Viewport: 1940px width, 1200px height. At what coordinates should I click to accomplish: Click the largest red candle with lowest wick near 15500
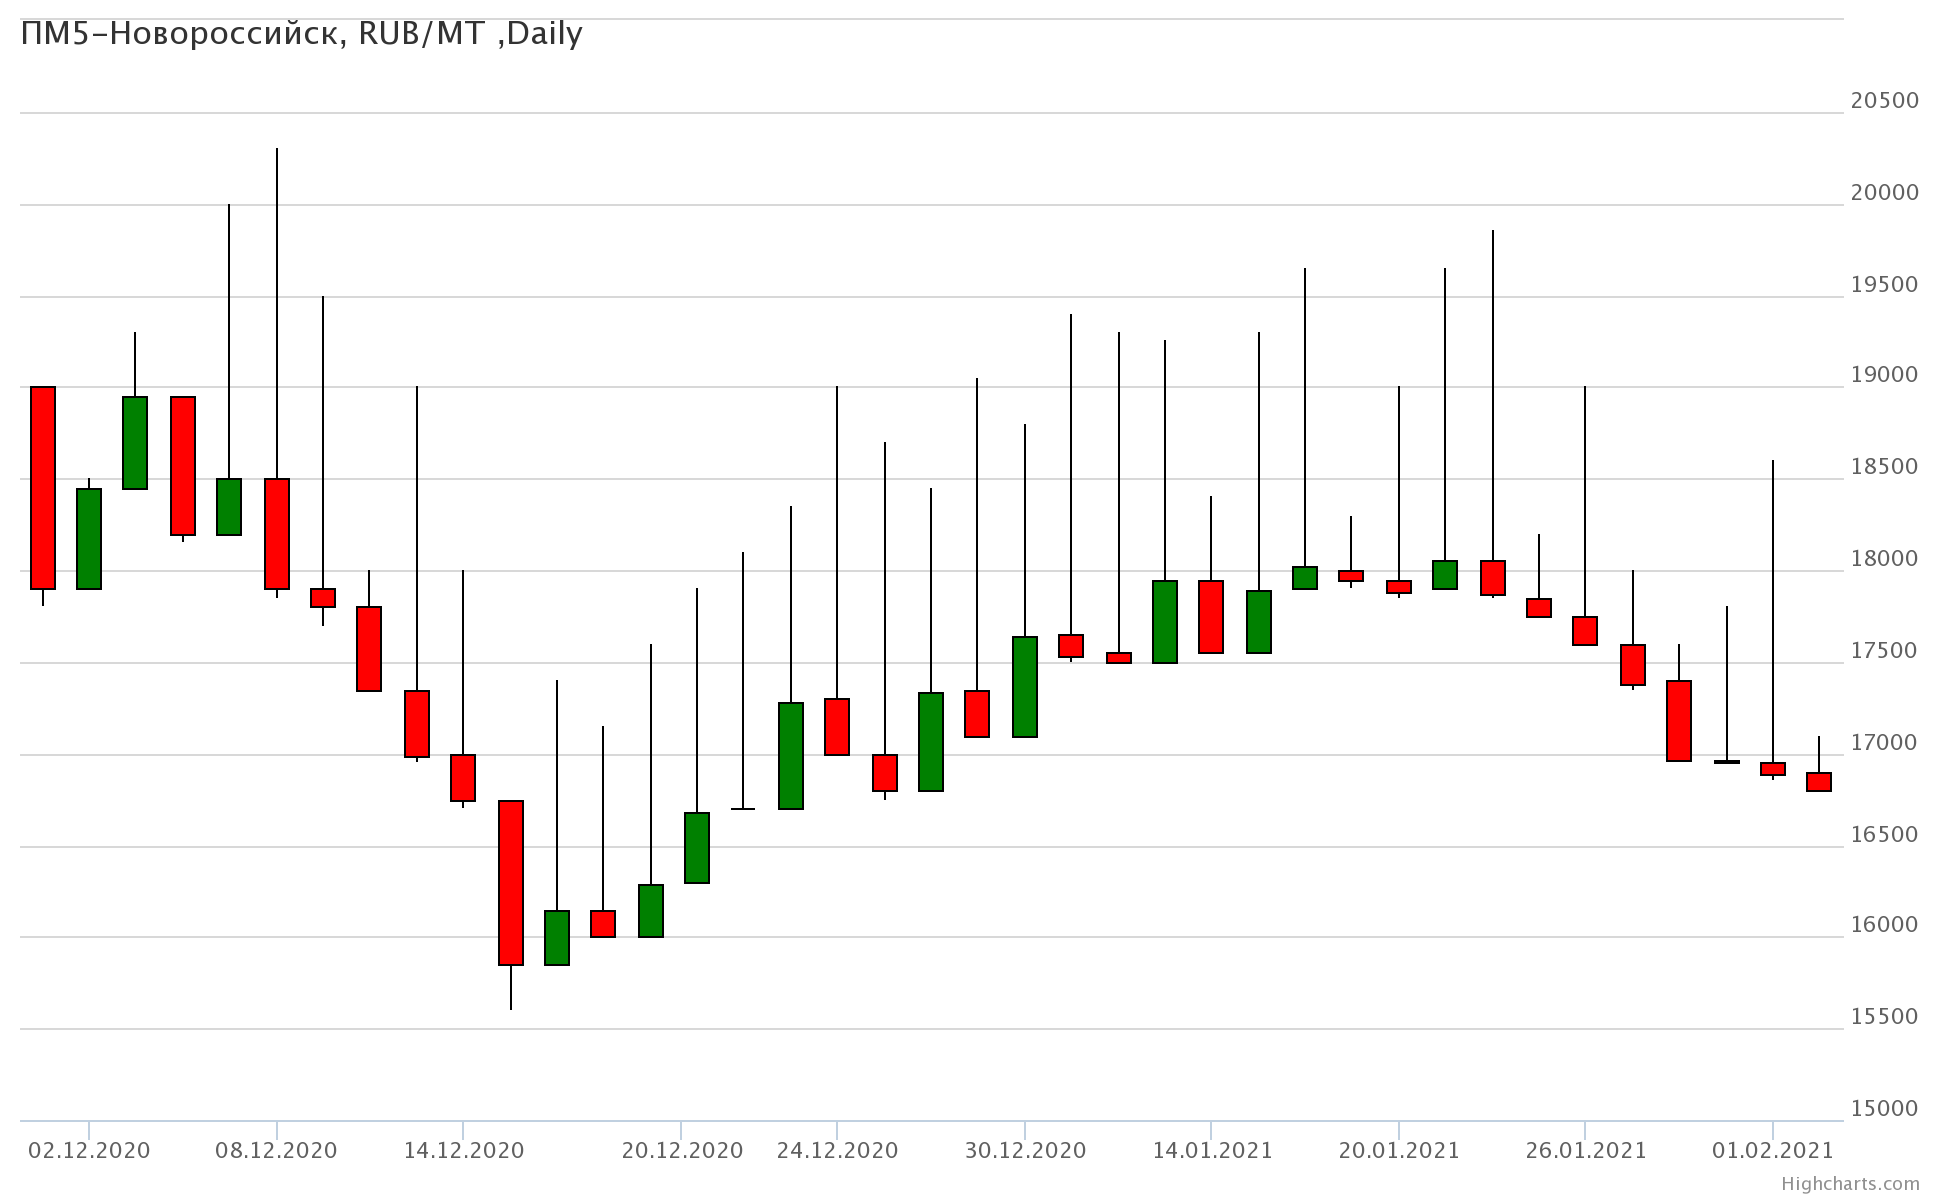coord(511,883)
